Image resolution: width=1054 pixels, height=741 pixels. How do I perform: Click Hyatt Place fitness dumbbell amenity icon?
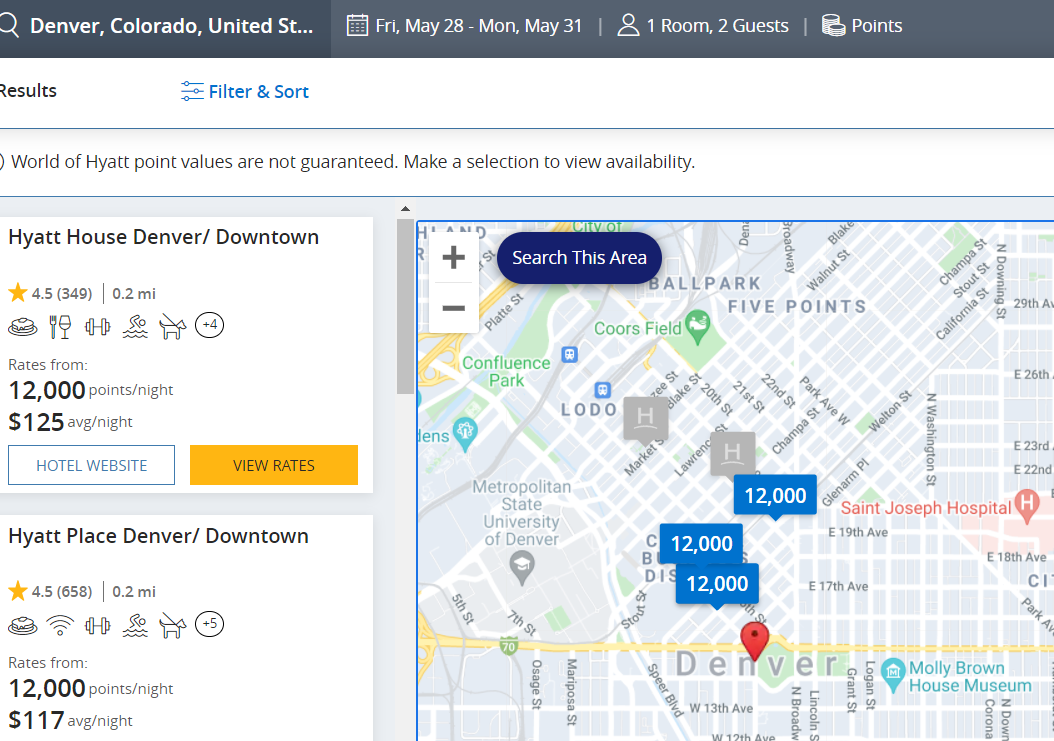coord(97,625)
